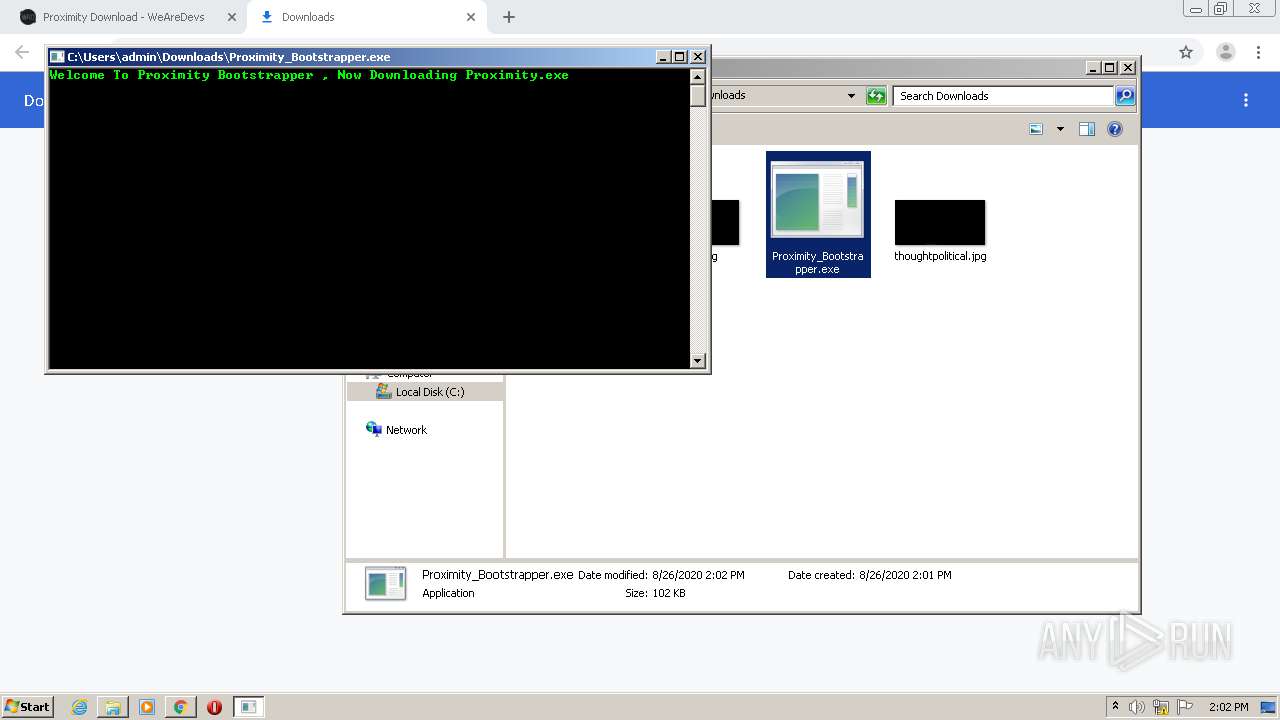Switch to Chrome via taskbar icon
The width and height of the screenshot is (1280, 720).
[180, 707]
